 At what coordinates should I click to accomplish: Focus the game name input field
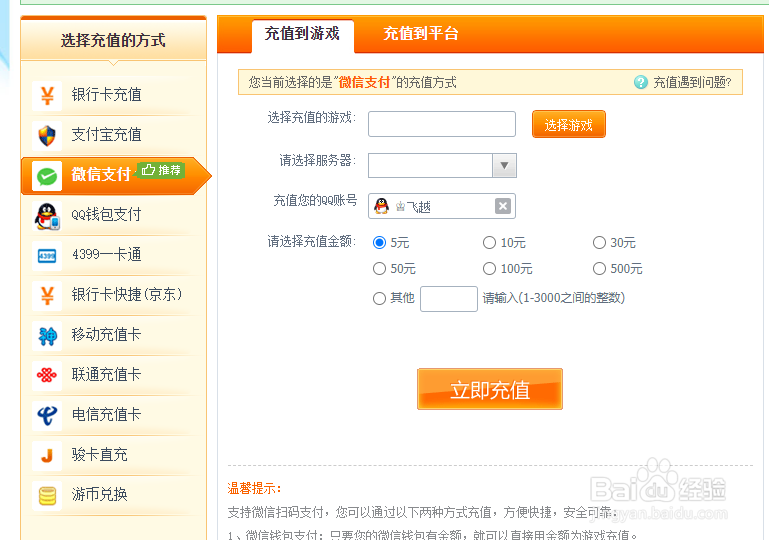pyautogui.click(x=442, y=124)
